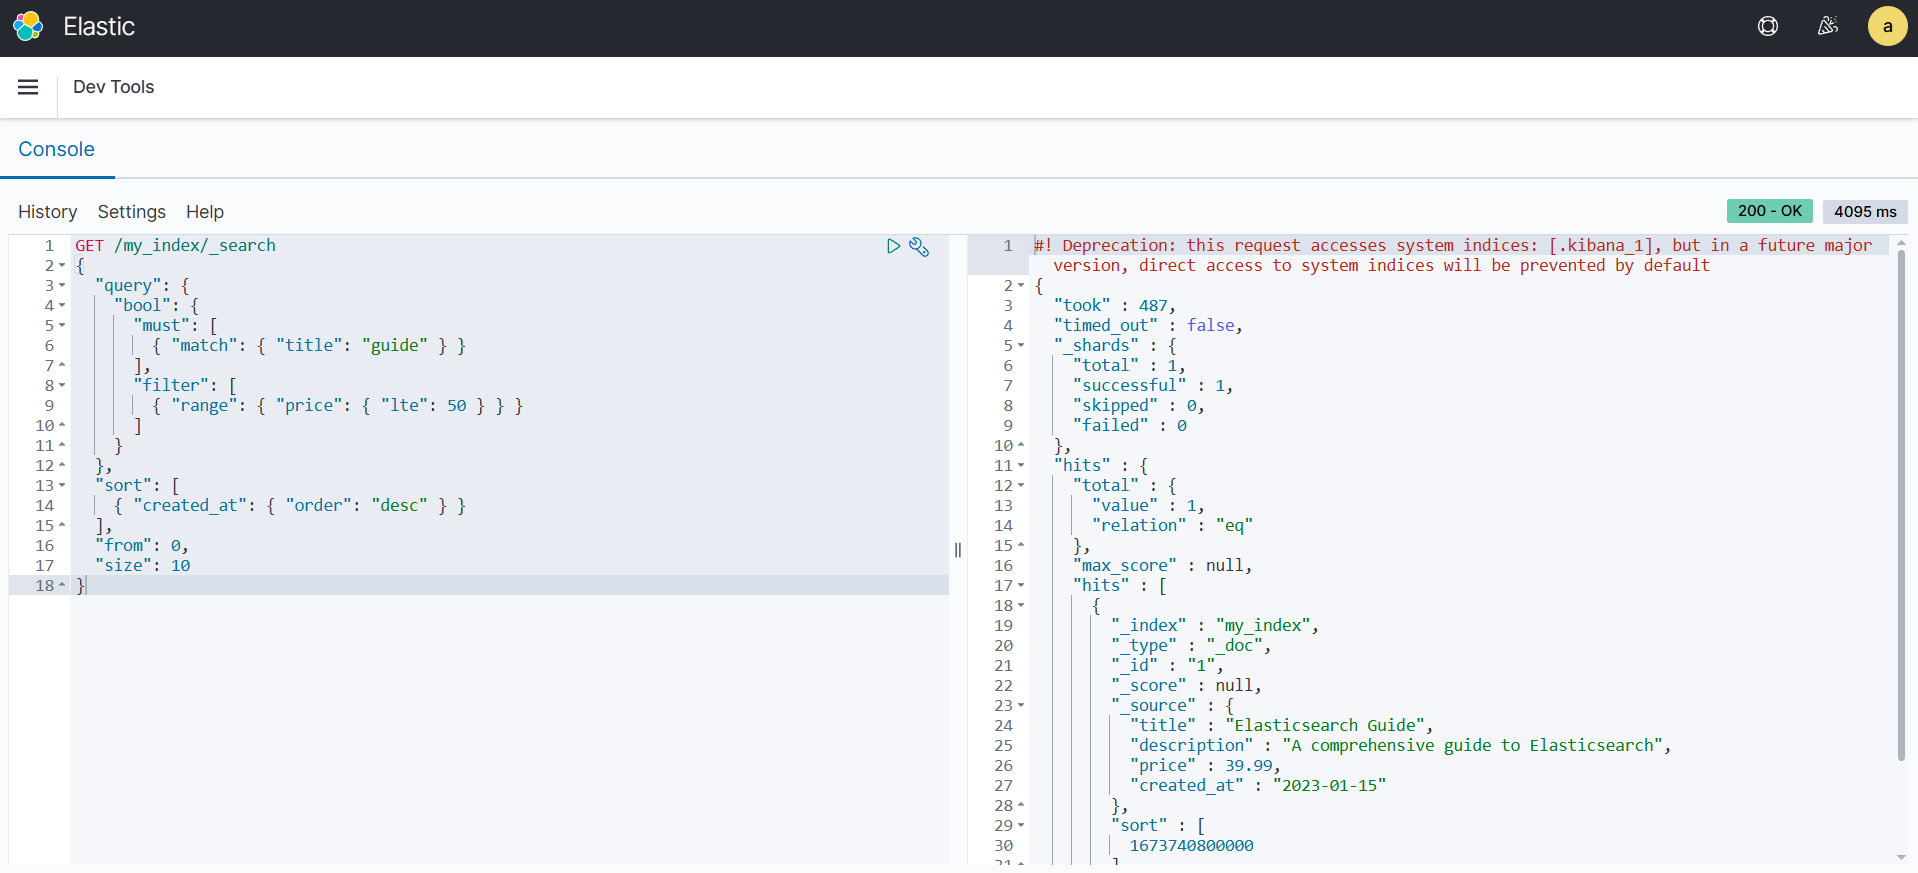Collapse the response "sort" array at line 29
This screenshot has width=1918, height=873.
tap(1021, 826)
